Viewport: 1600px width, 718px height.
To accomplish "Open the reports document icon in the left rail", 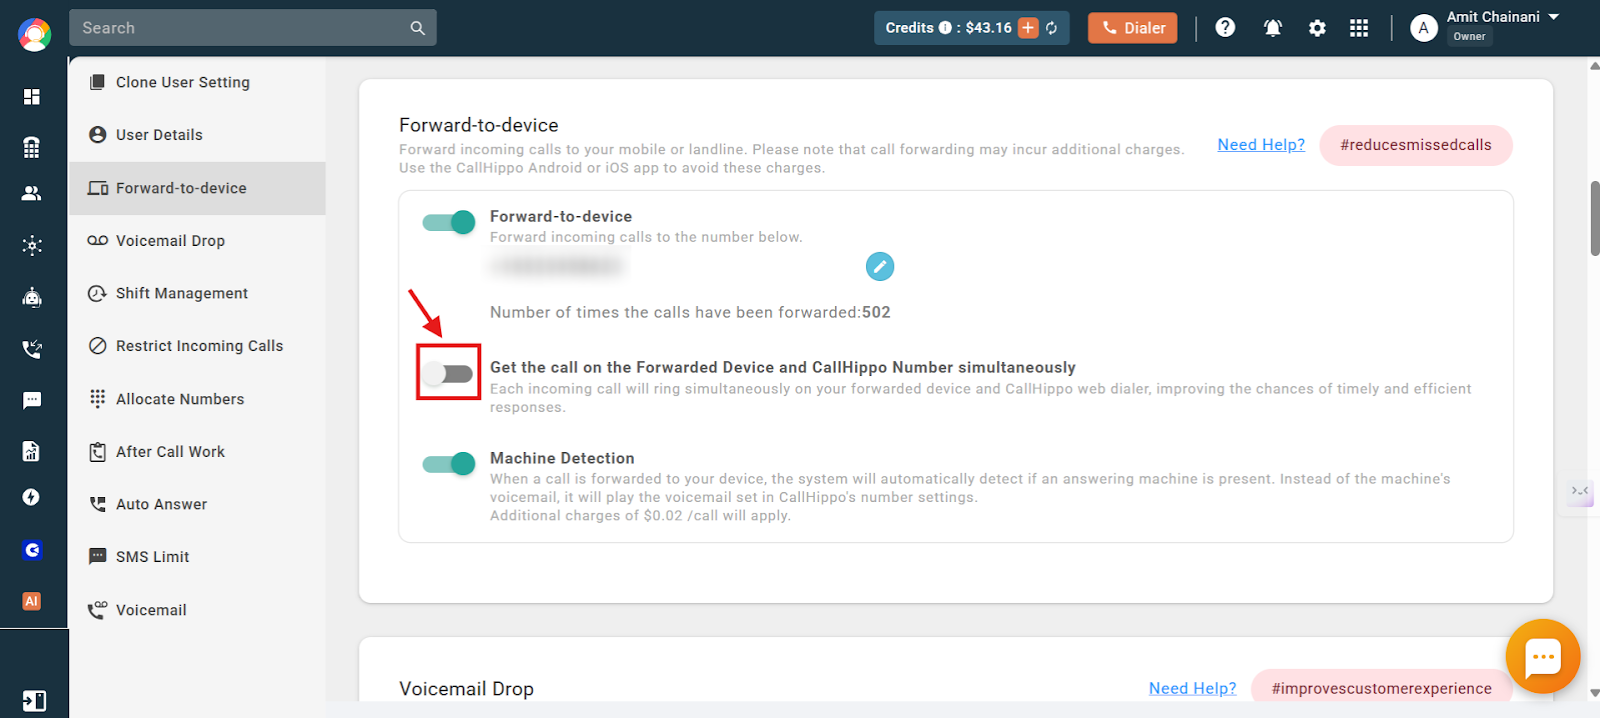I will (x=32, y=451).
